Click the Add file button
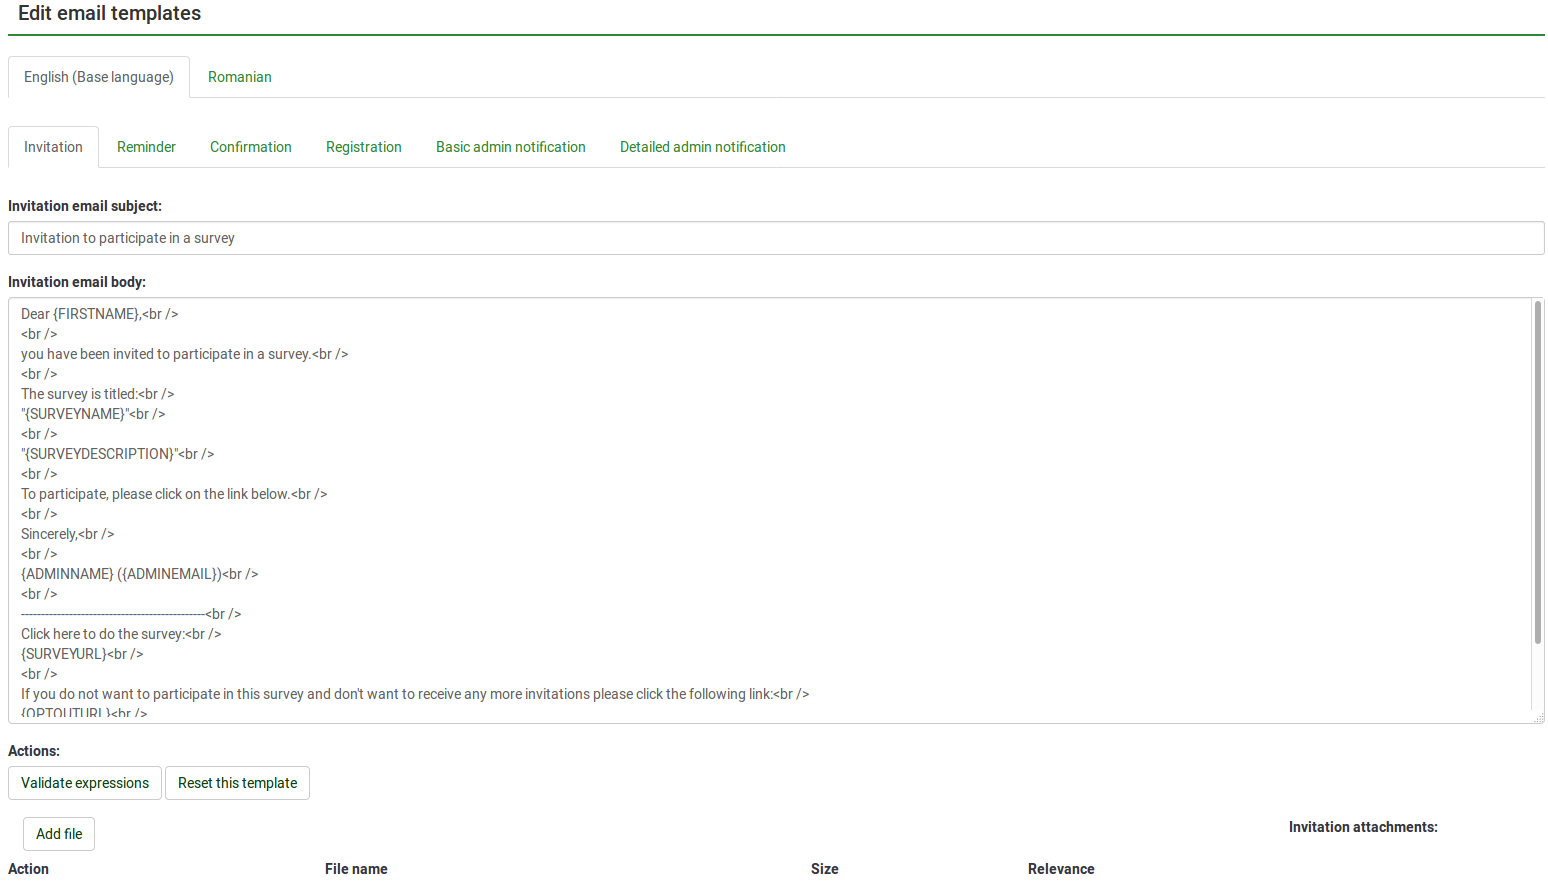 (59, 834)
